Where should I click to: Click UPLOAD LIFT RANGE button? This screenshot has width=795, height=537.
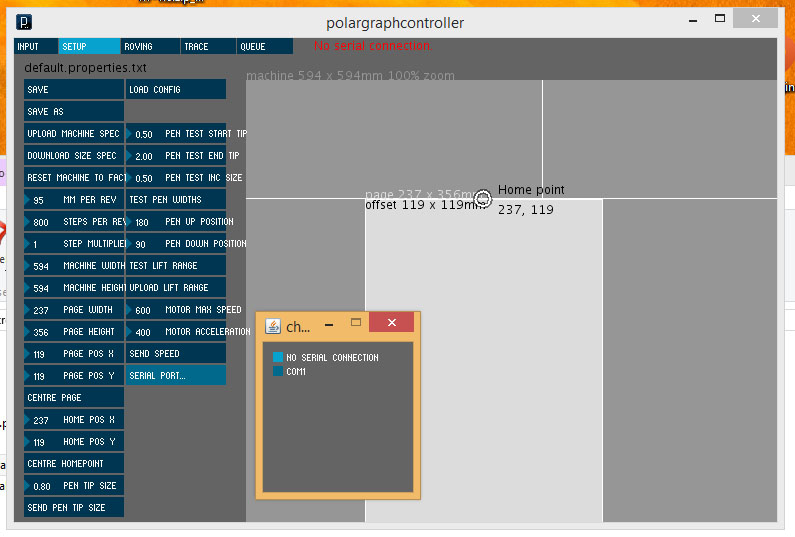(x=176, y=288)
